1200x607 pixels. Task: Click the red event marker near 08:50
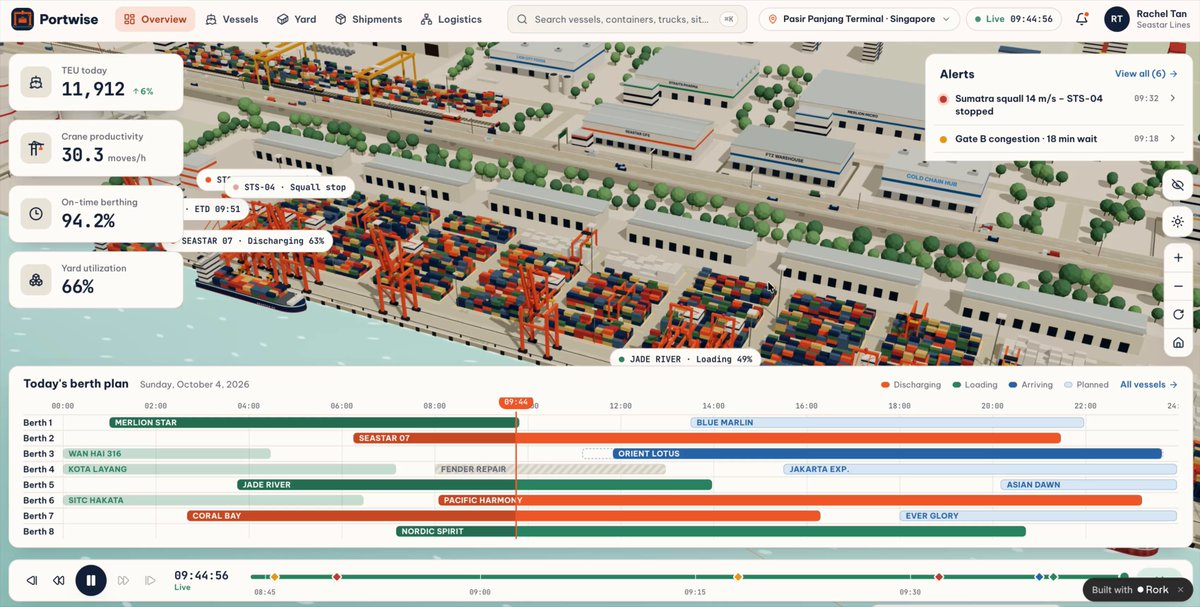coord(337,577)
